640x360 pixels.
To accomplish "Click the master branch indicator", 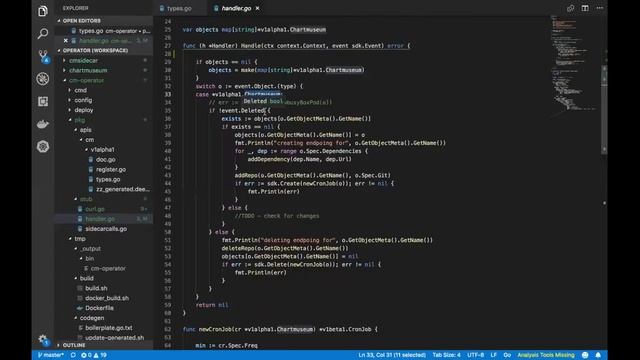I will [x=51, y=355].
